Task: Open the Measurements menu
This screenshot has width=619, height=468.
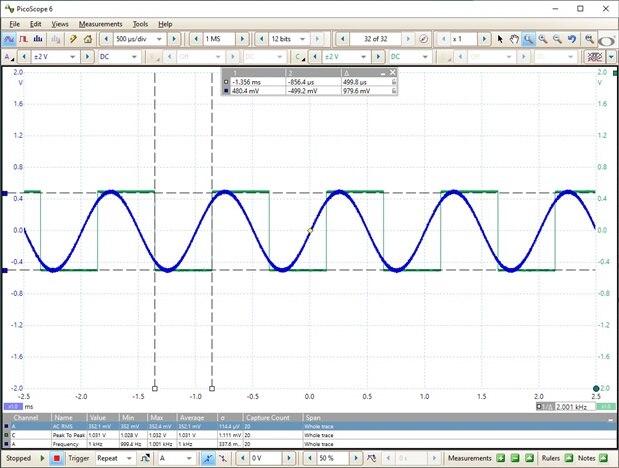Action: click(x=99, y=23)
